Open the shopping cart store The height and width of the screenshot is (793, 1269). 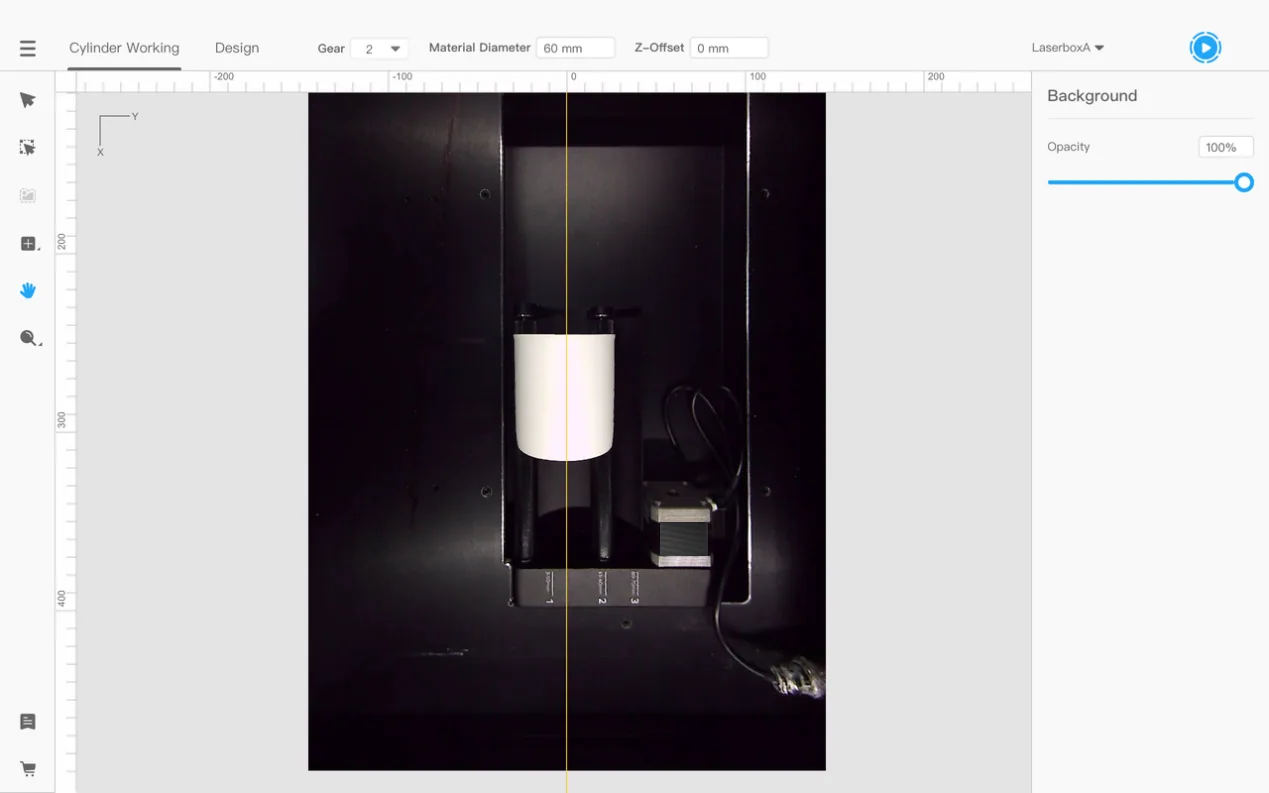tap(28, 769)
